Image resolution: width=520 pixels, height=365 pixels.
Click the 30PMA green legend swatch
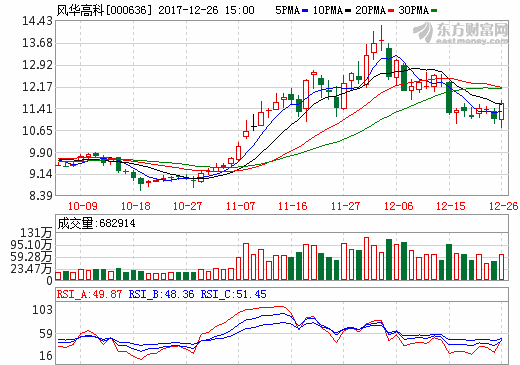[x=434, y=11]
